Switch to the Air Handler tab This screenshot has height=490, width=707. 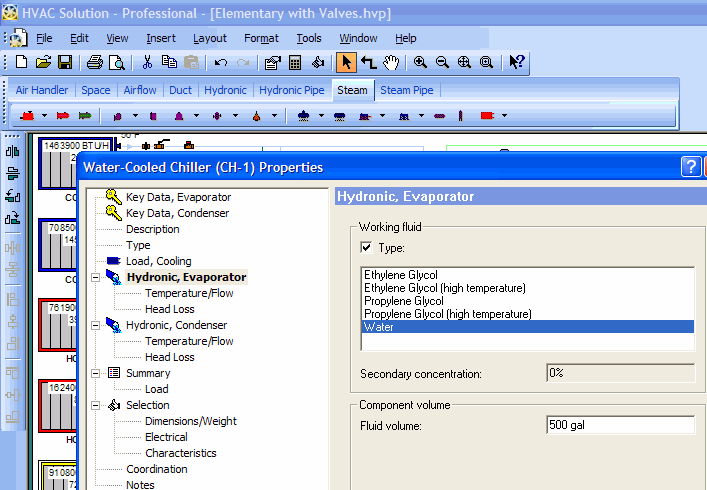[x=42, y=90]
